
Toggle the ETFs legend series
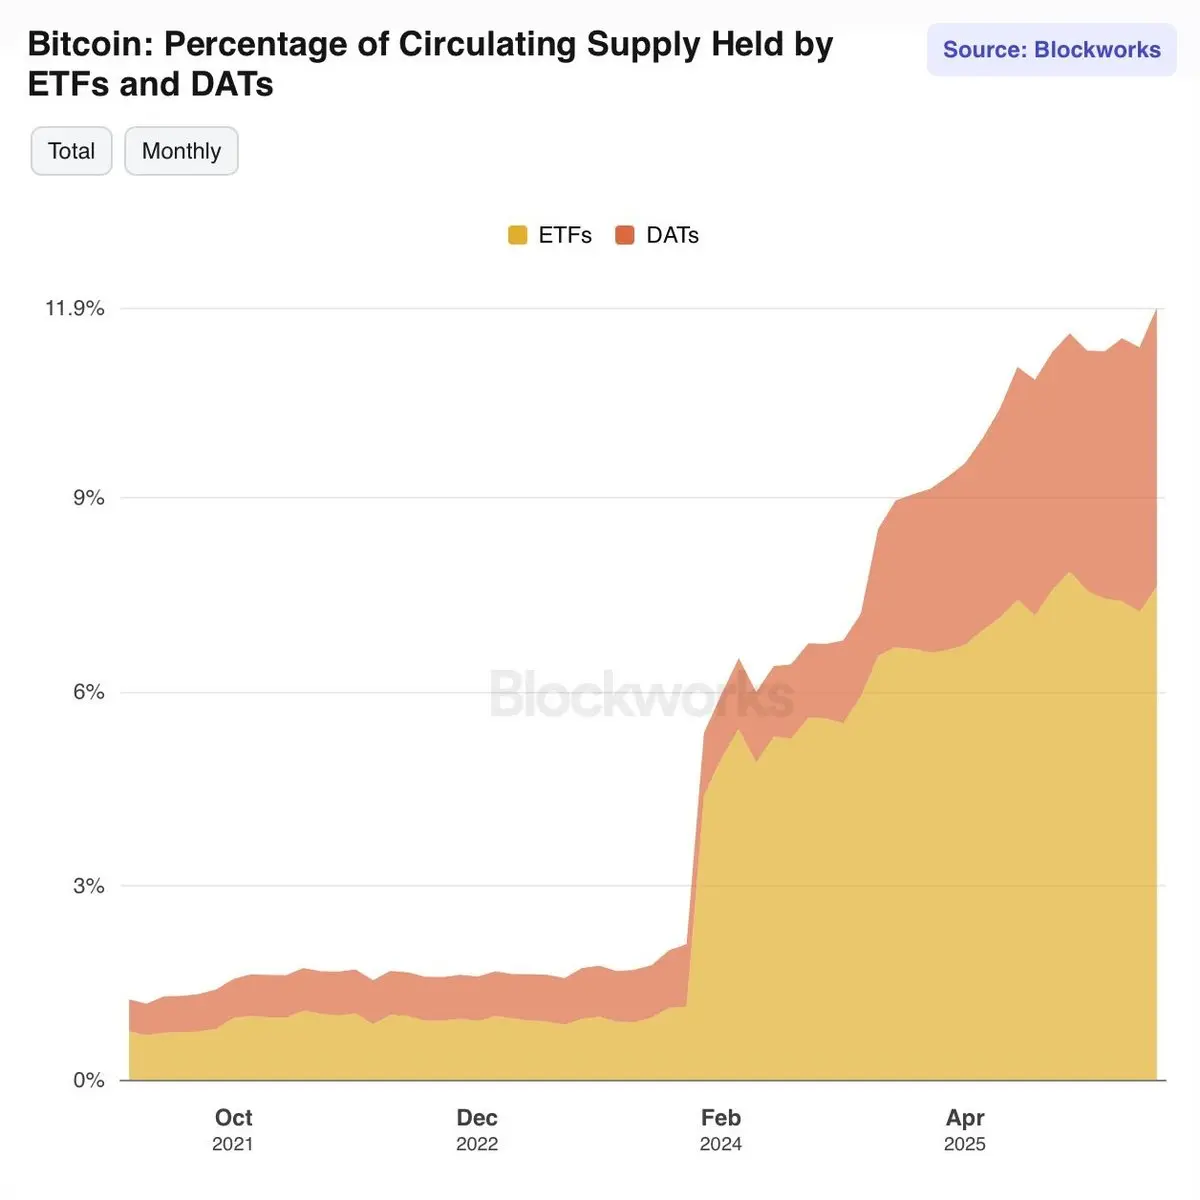coord(550,235)
